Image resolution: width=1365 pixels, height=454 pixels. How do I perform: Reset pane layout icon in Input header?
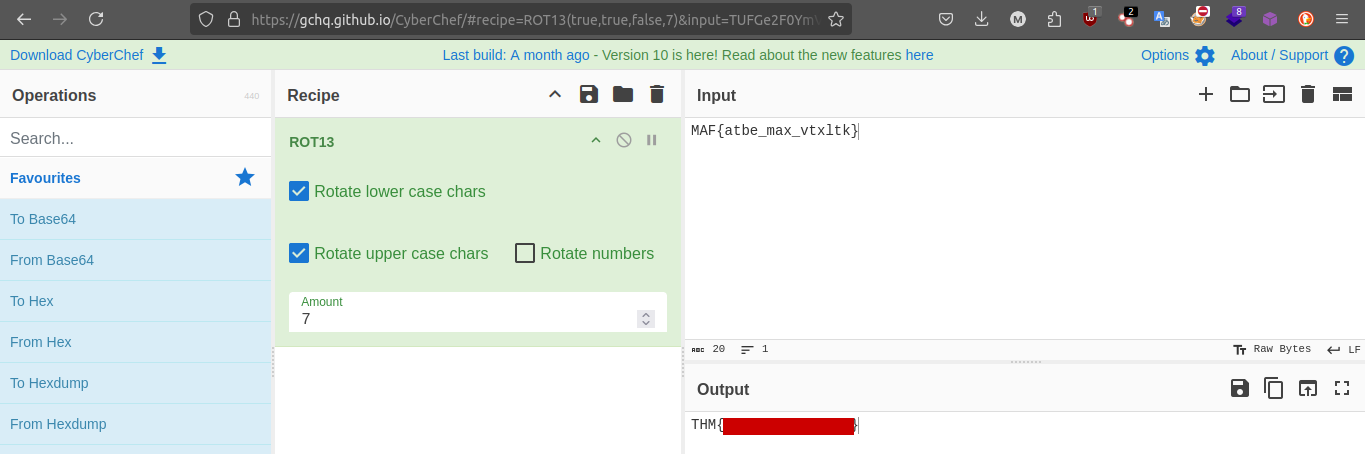[1342, 95]
